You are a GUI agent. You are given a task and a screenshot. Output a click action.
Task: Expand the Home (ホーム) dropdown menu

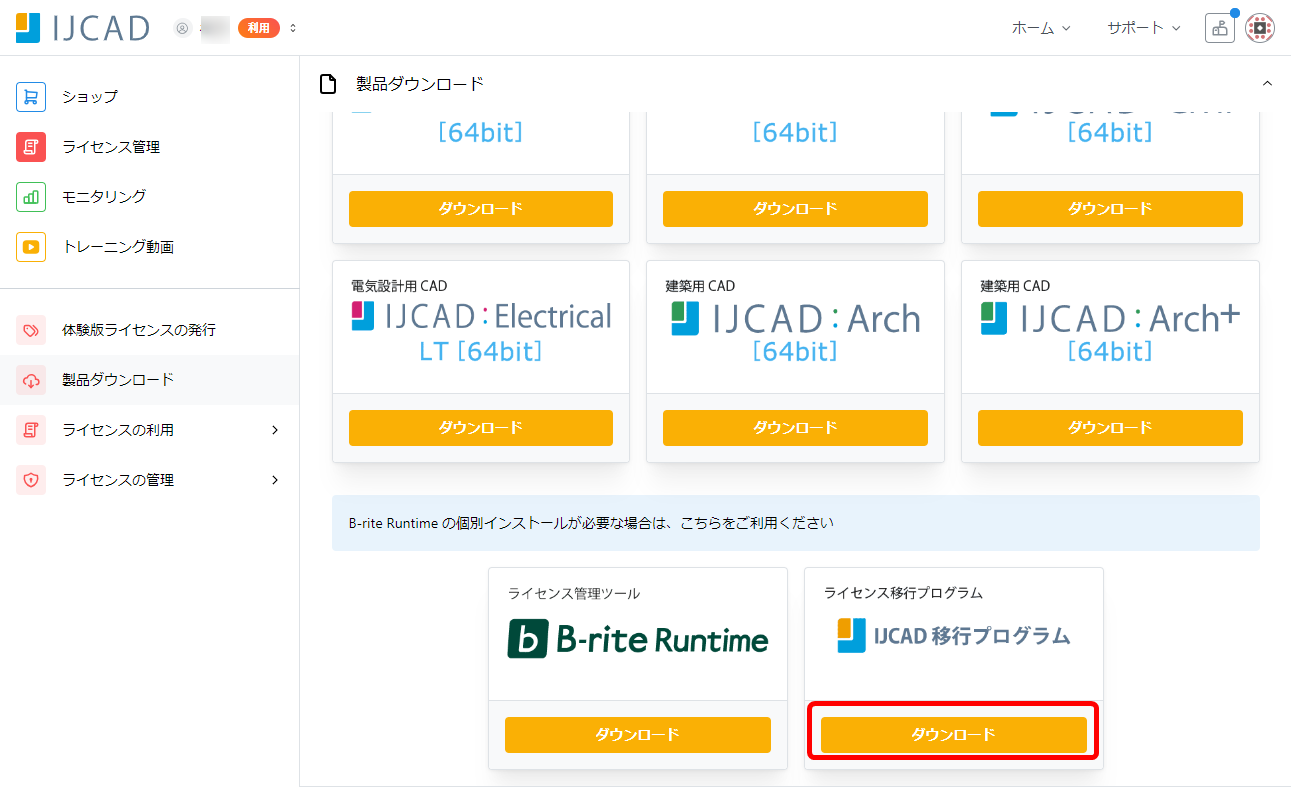1041,28
